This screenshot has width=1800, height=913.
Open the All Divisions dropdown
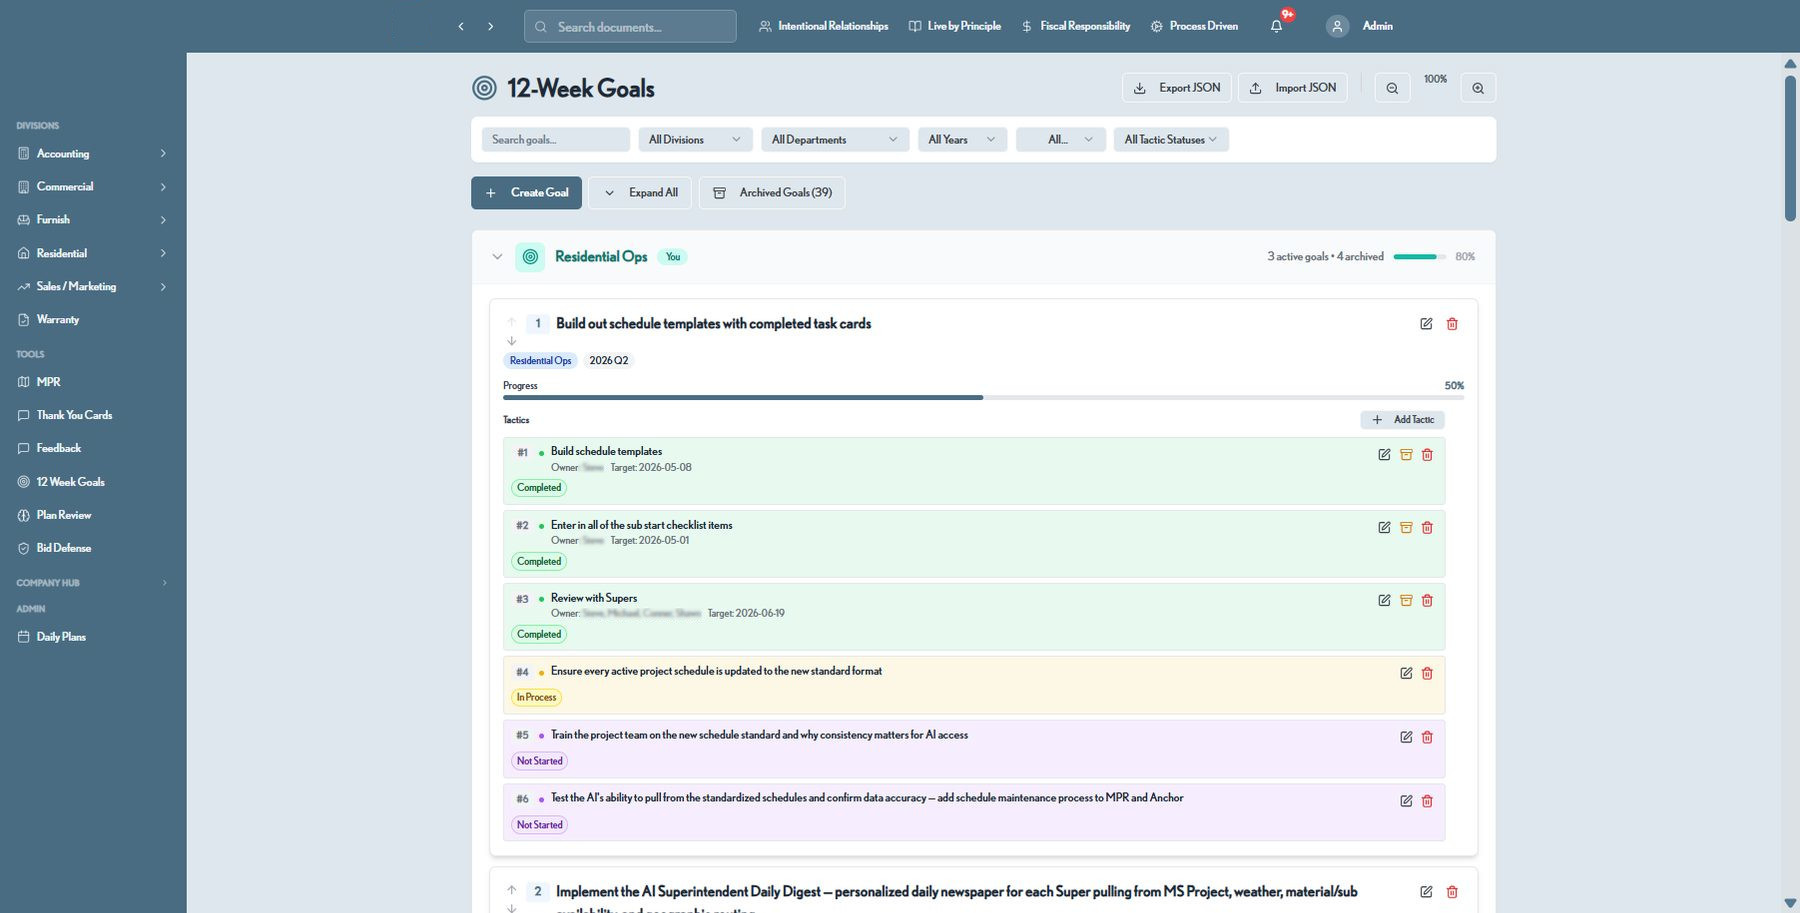(695, 140)
